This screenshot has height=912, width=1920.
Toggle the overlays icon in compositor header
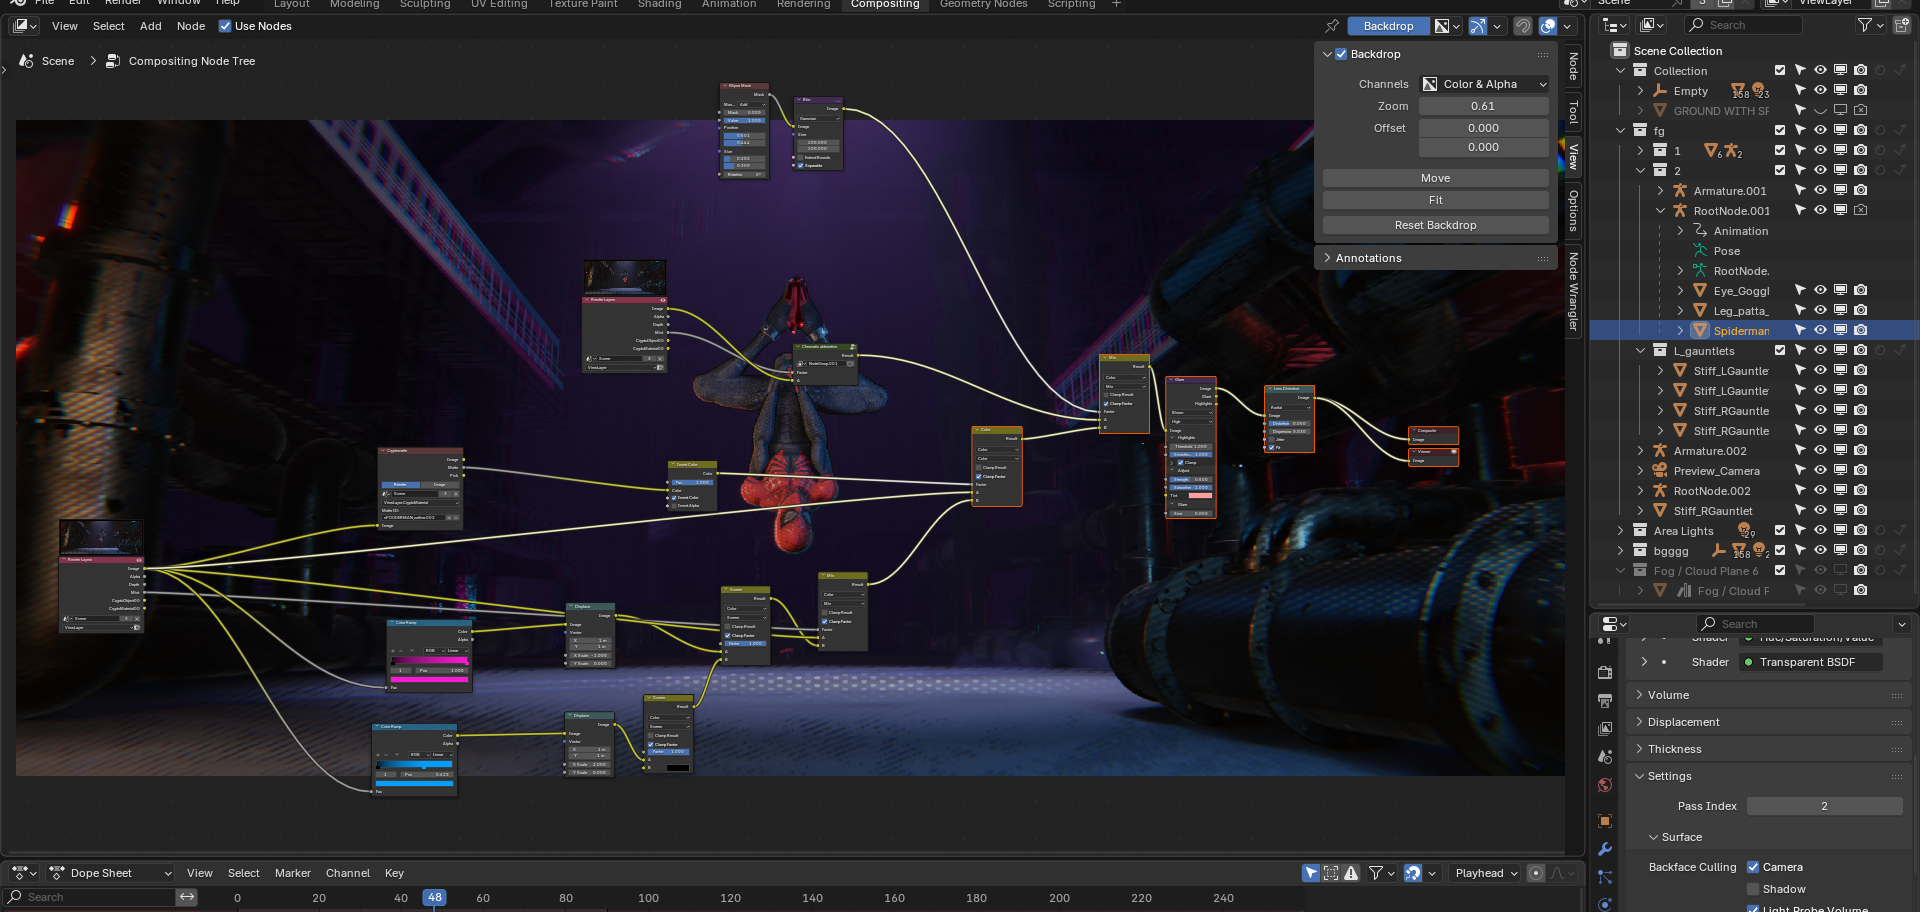click(x=1548, y=26)
